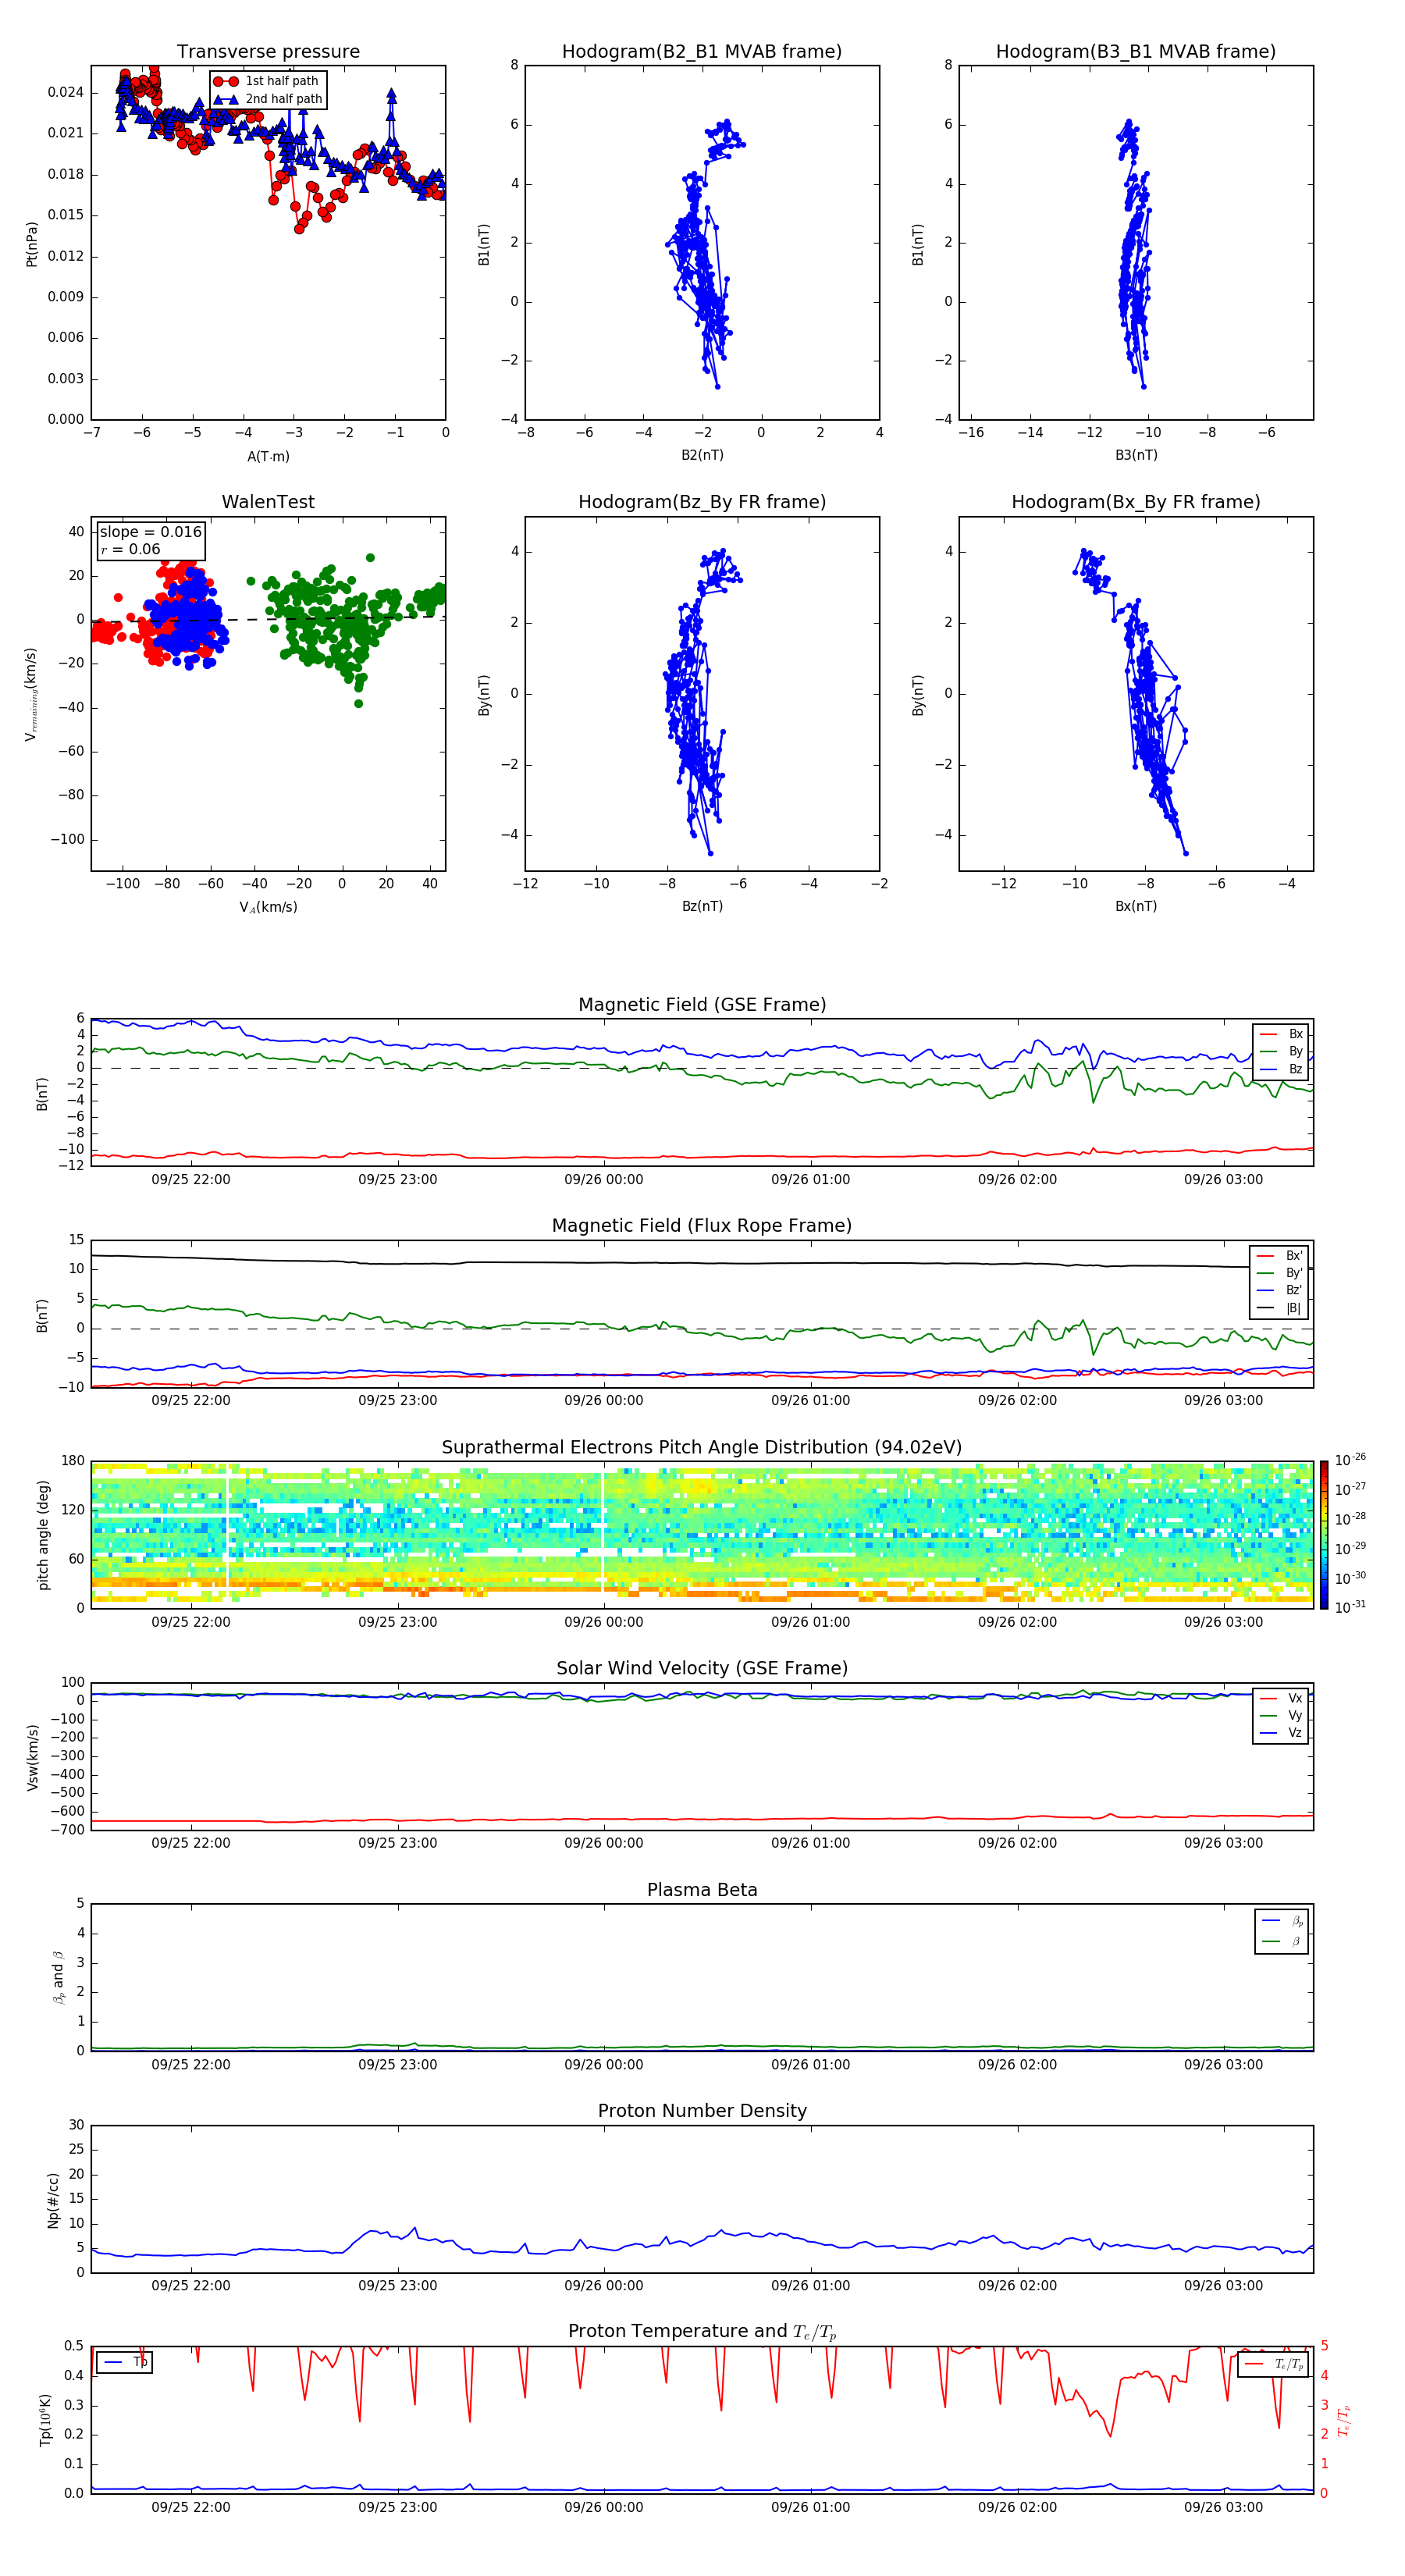Select the '2nd half path' legend entry
The width and height of the screenshot is (1405, 2576).
(268, 99)
